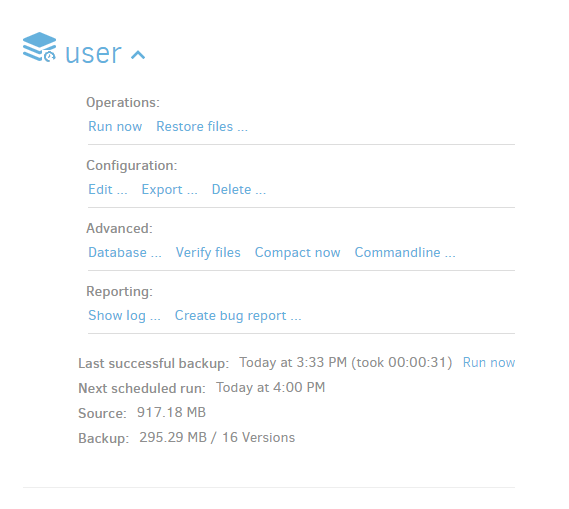The height and width of the screenshot is (509, 569).
Task: Open Restore files dialog
Action: click(x=202, y=127)
